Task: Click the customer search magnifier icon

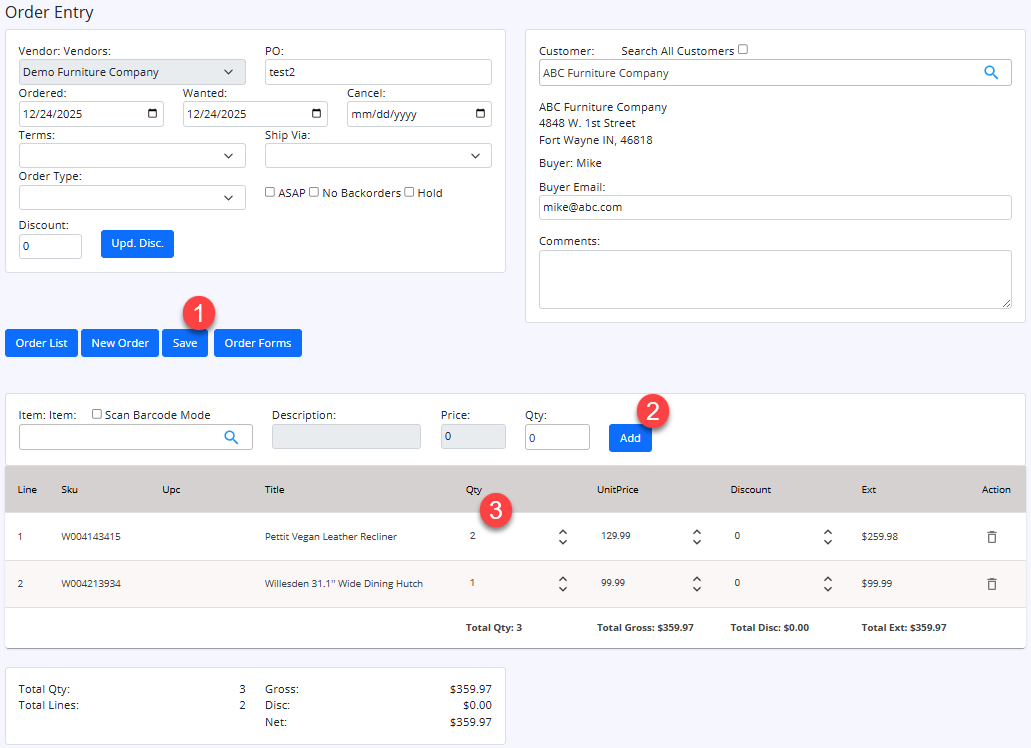Action: (x=991, y=73)
